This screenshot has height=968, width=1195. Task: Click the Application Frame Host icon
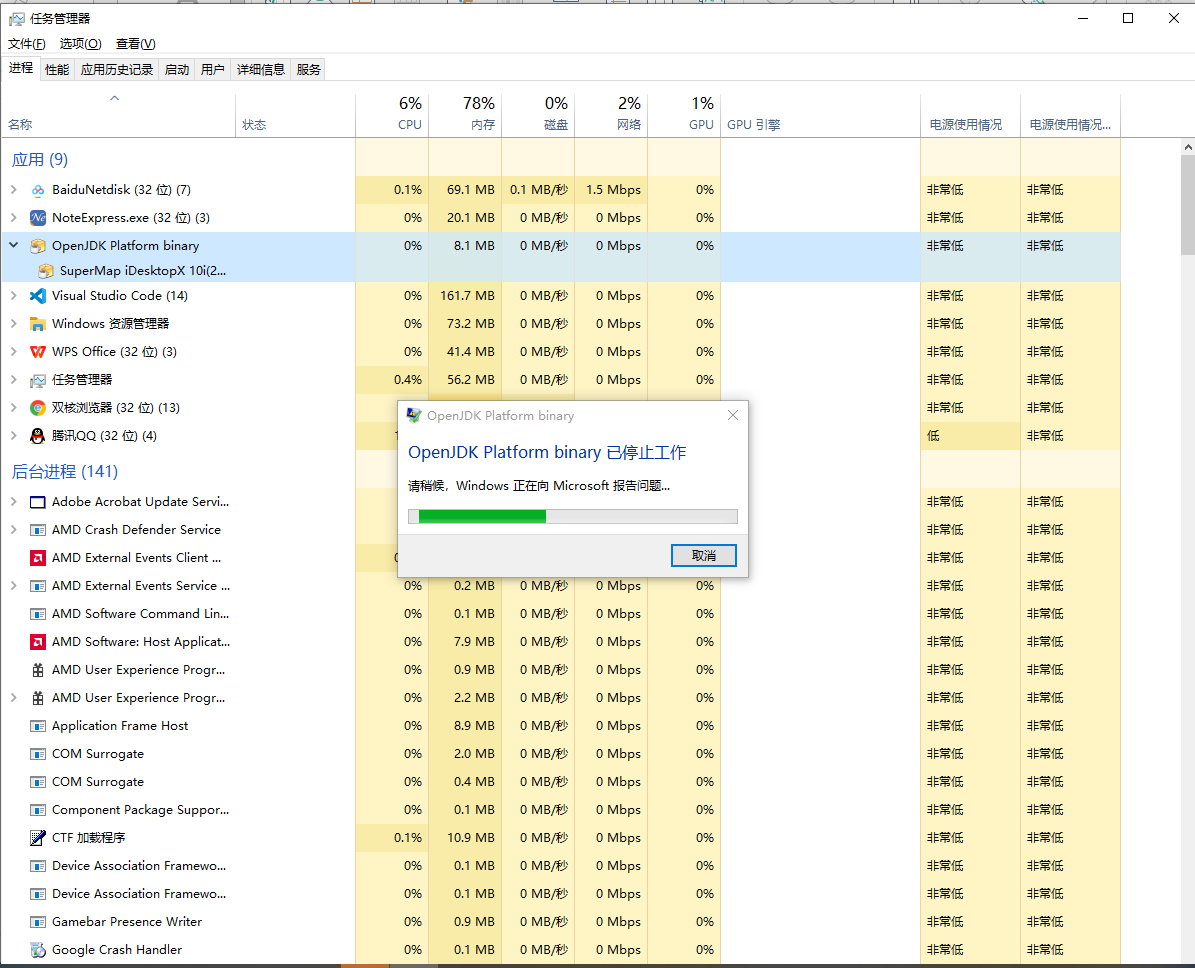[x=37, y=726]
